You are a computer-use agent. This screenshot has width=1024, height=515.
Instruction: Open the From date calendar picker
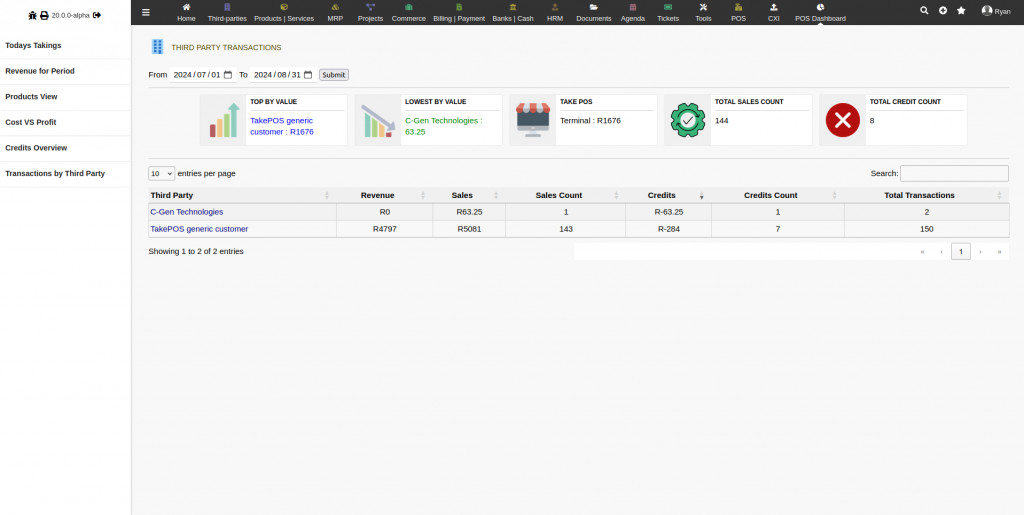[228, 75]
